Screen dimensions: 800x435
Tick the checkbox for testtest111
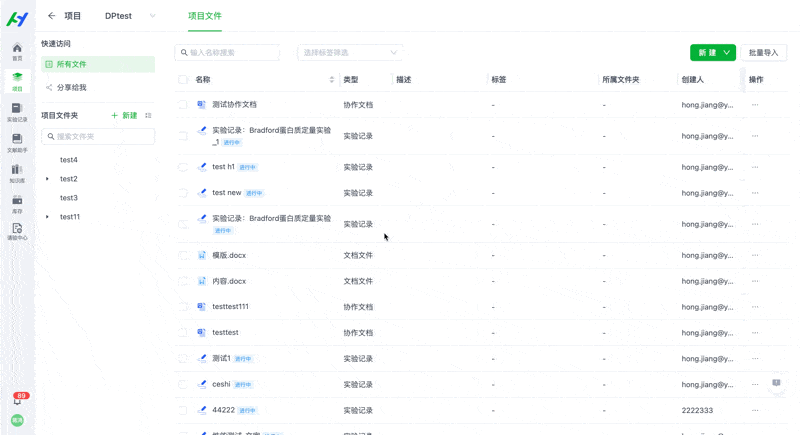coord(183,307)
